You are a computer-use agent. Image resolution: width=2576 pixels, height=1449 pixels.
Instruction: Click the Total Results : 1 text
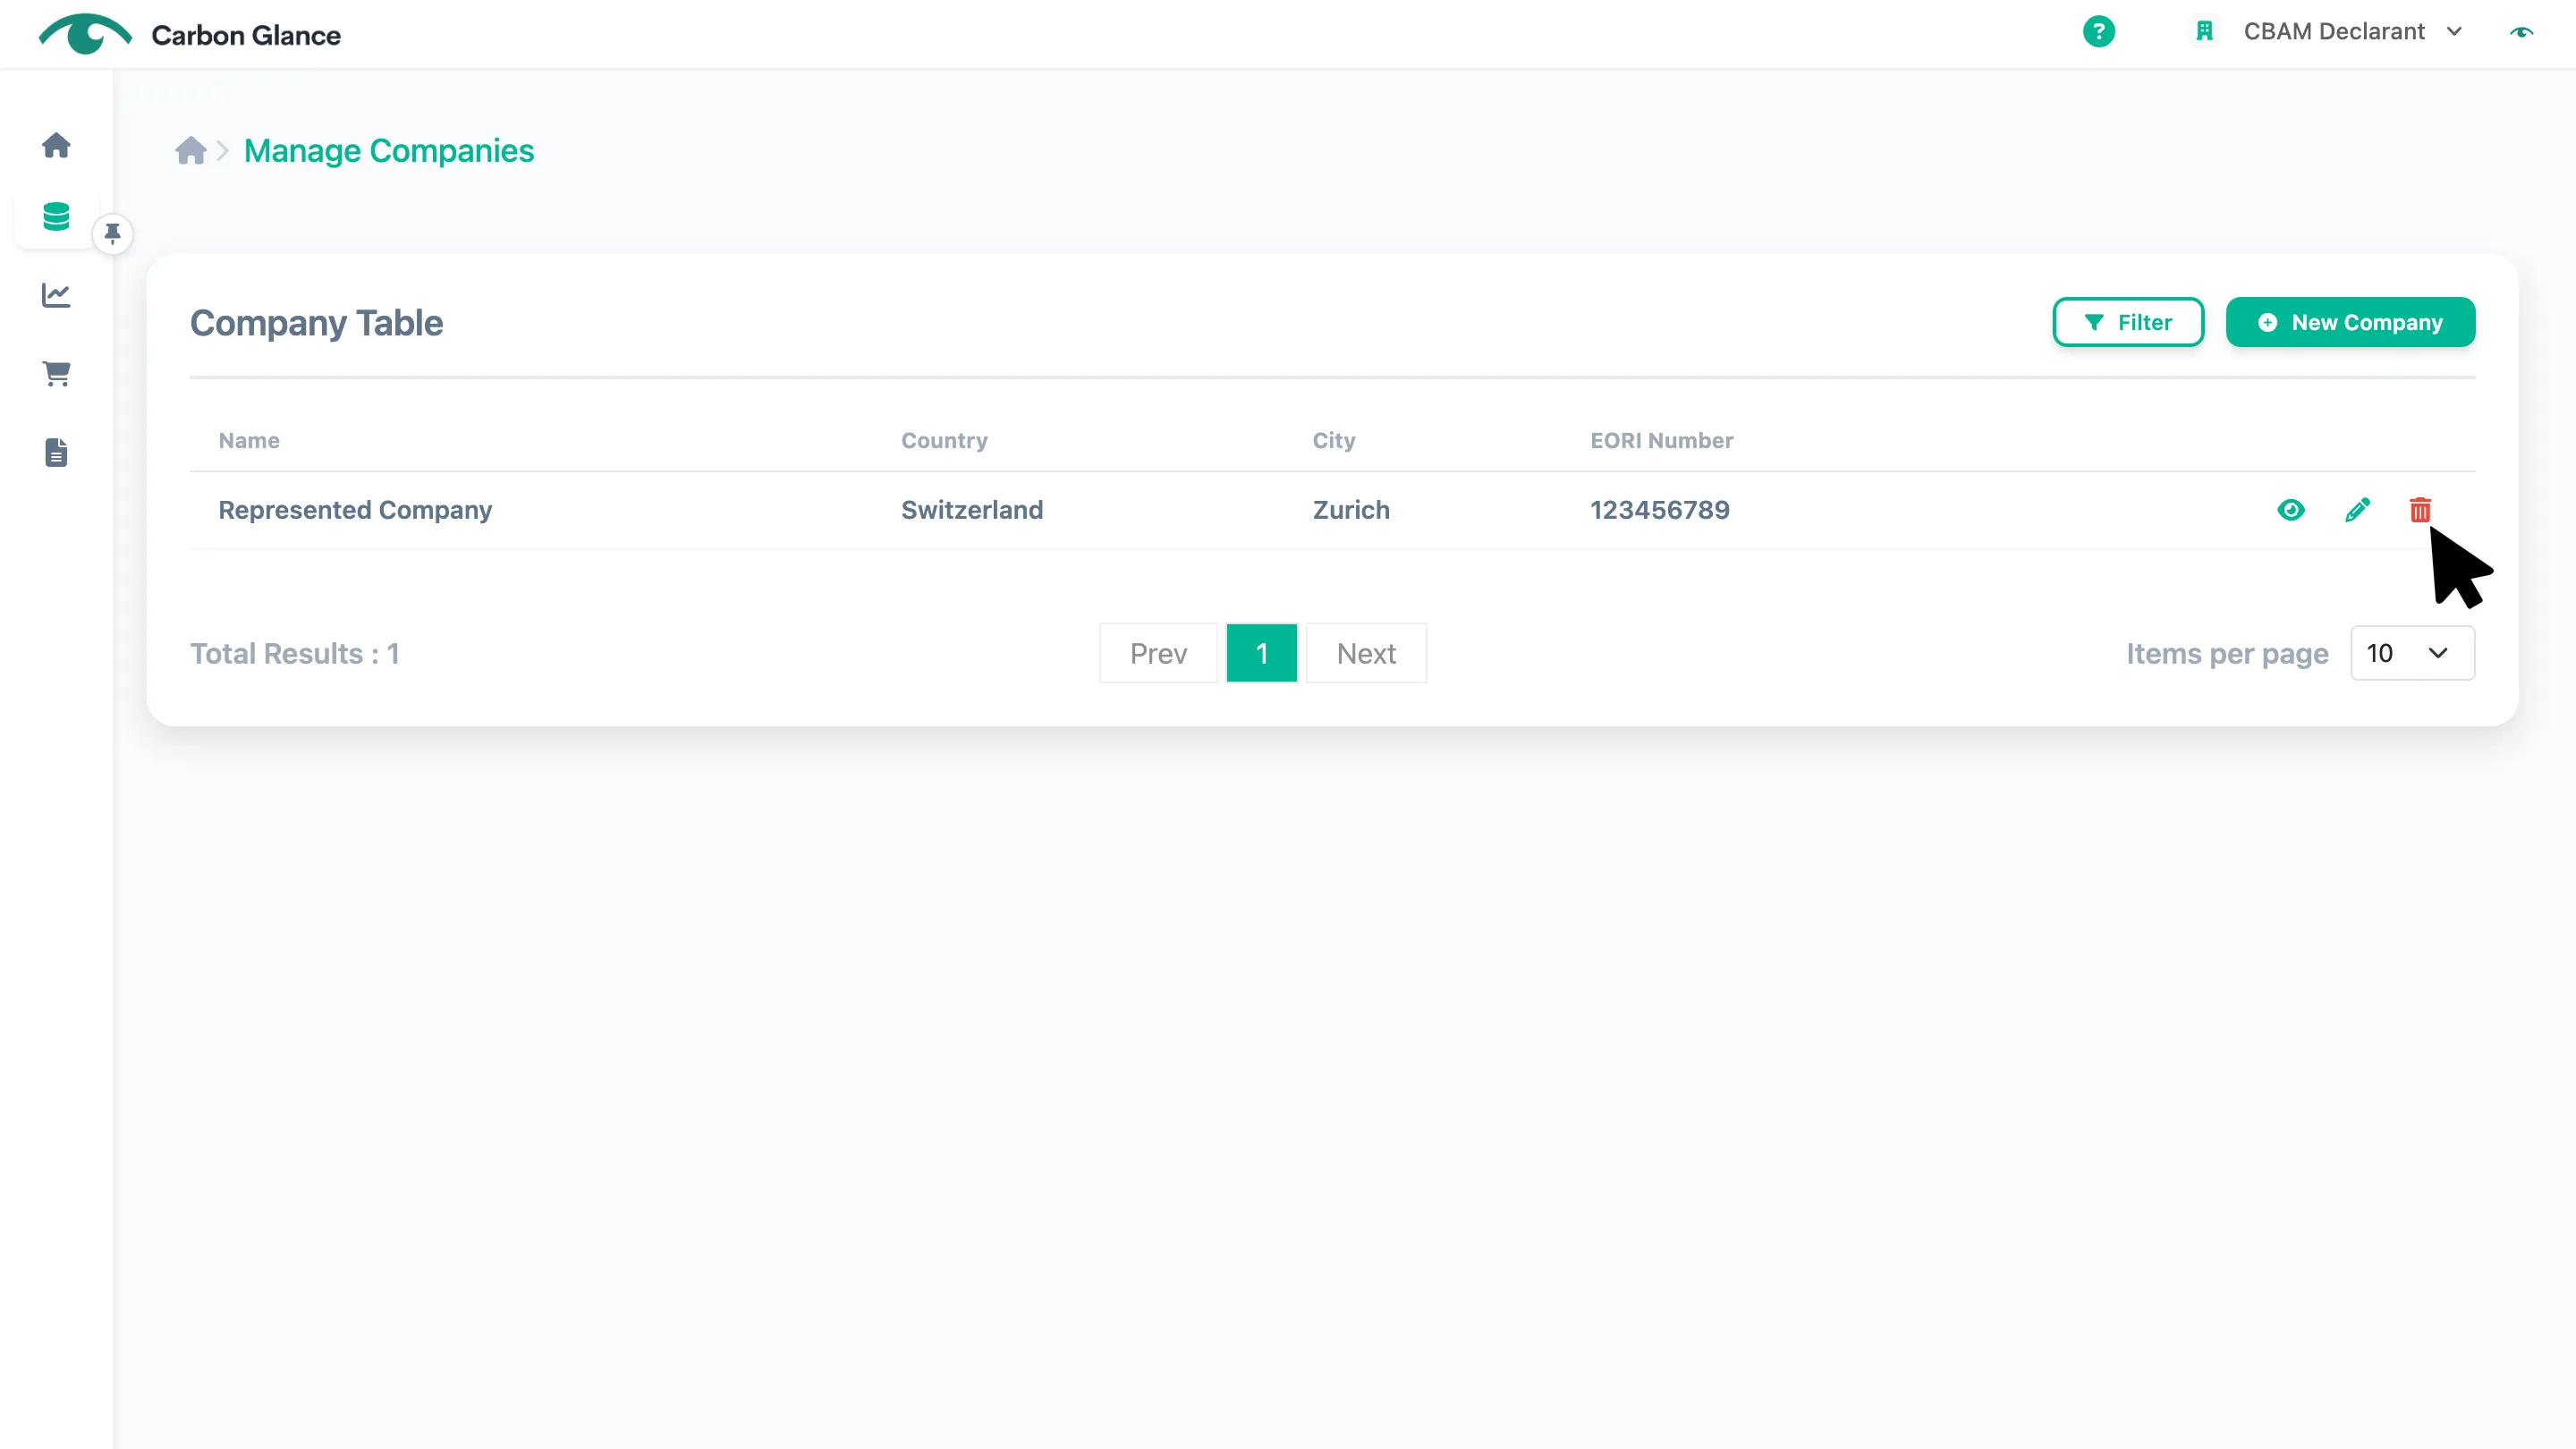[295, 654]
